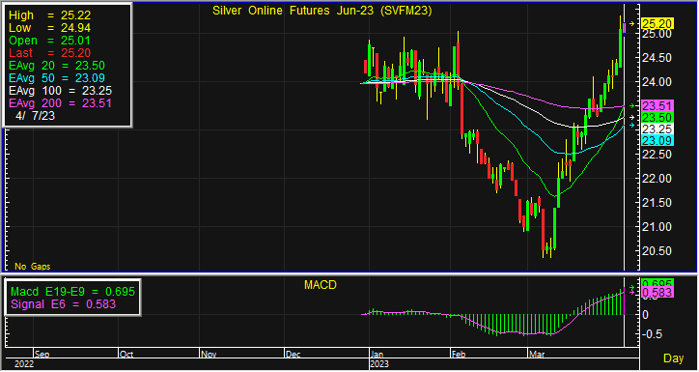The width and height of the screenshot is (699, 372).
Task: Click the -0.5 MACD axis label
Action: coord(651,335)
